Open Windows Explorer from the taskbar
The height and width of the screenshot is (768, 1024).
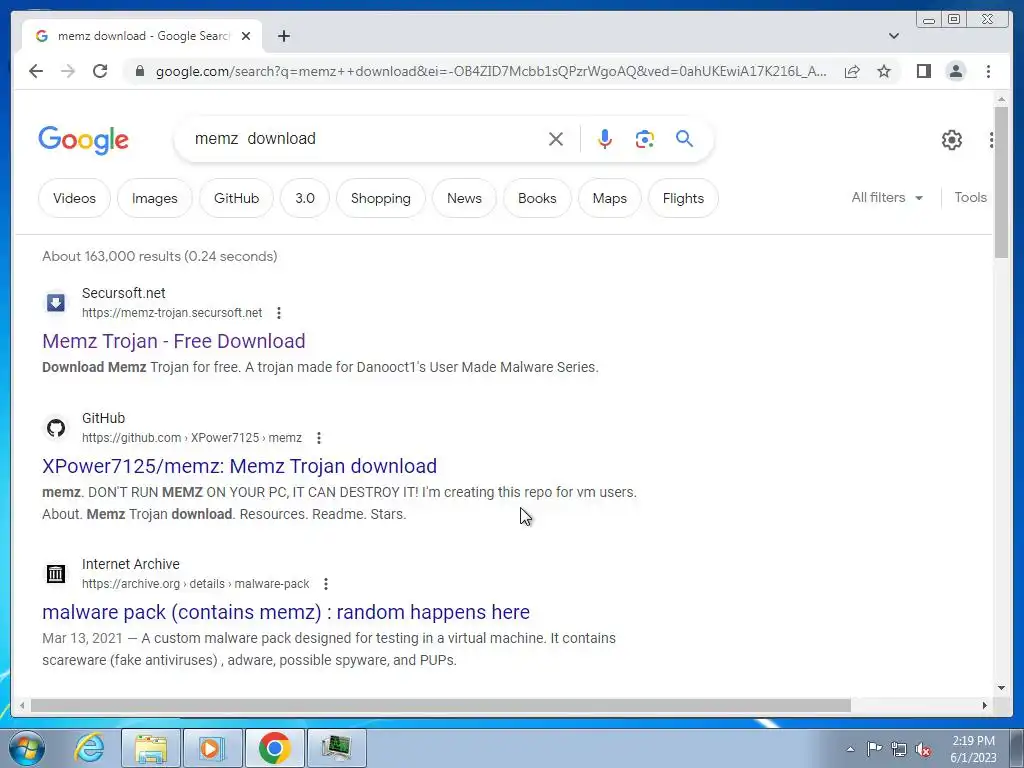pyautogui.click(x=150, y=748)
